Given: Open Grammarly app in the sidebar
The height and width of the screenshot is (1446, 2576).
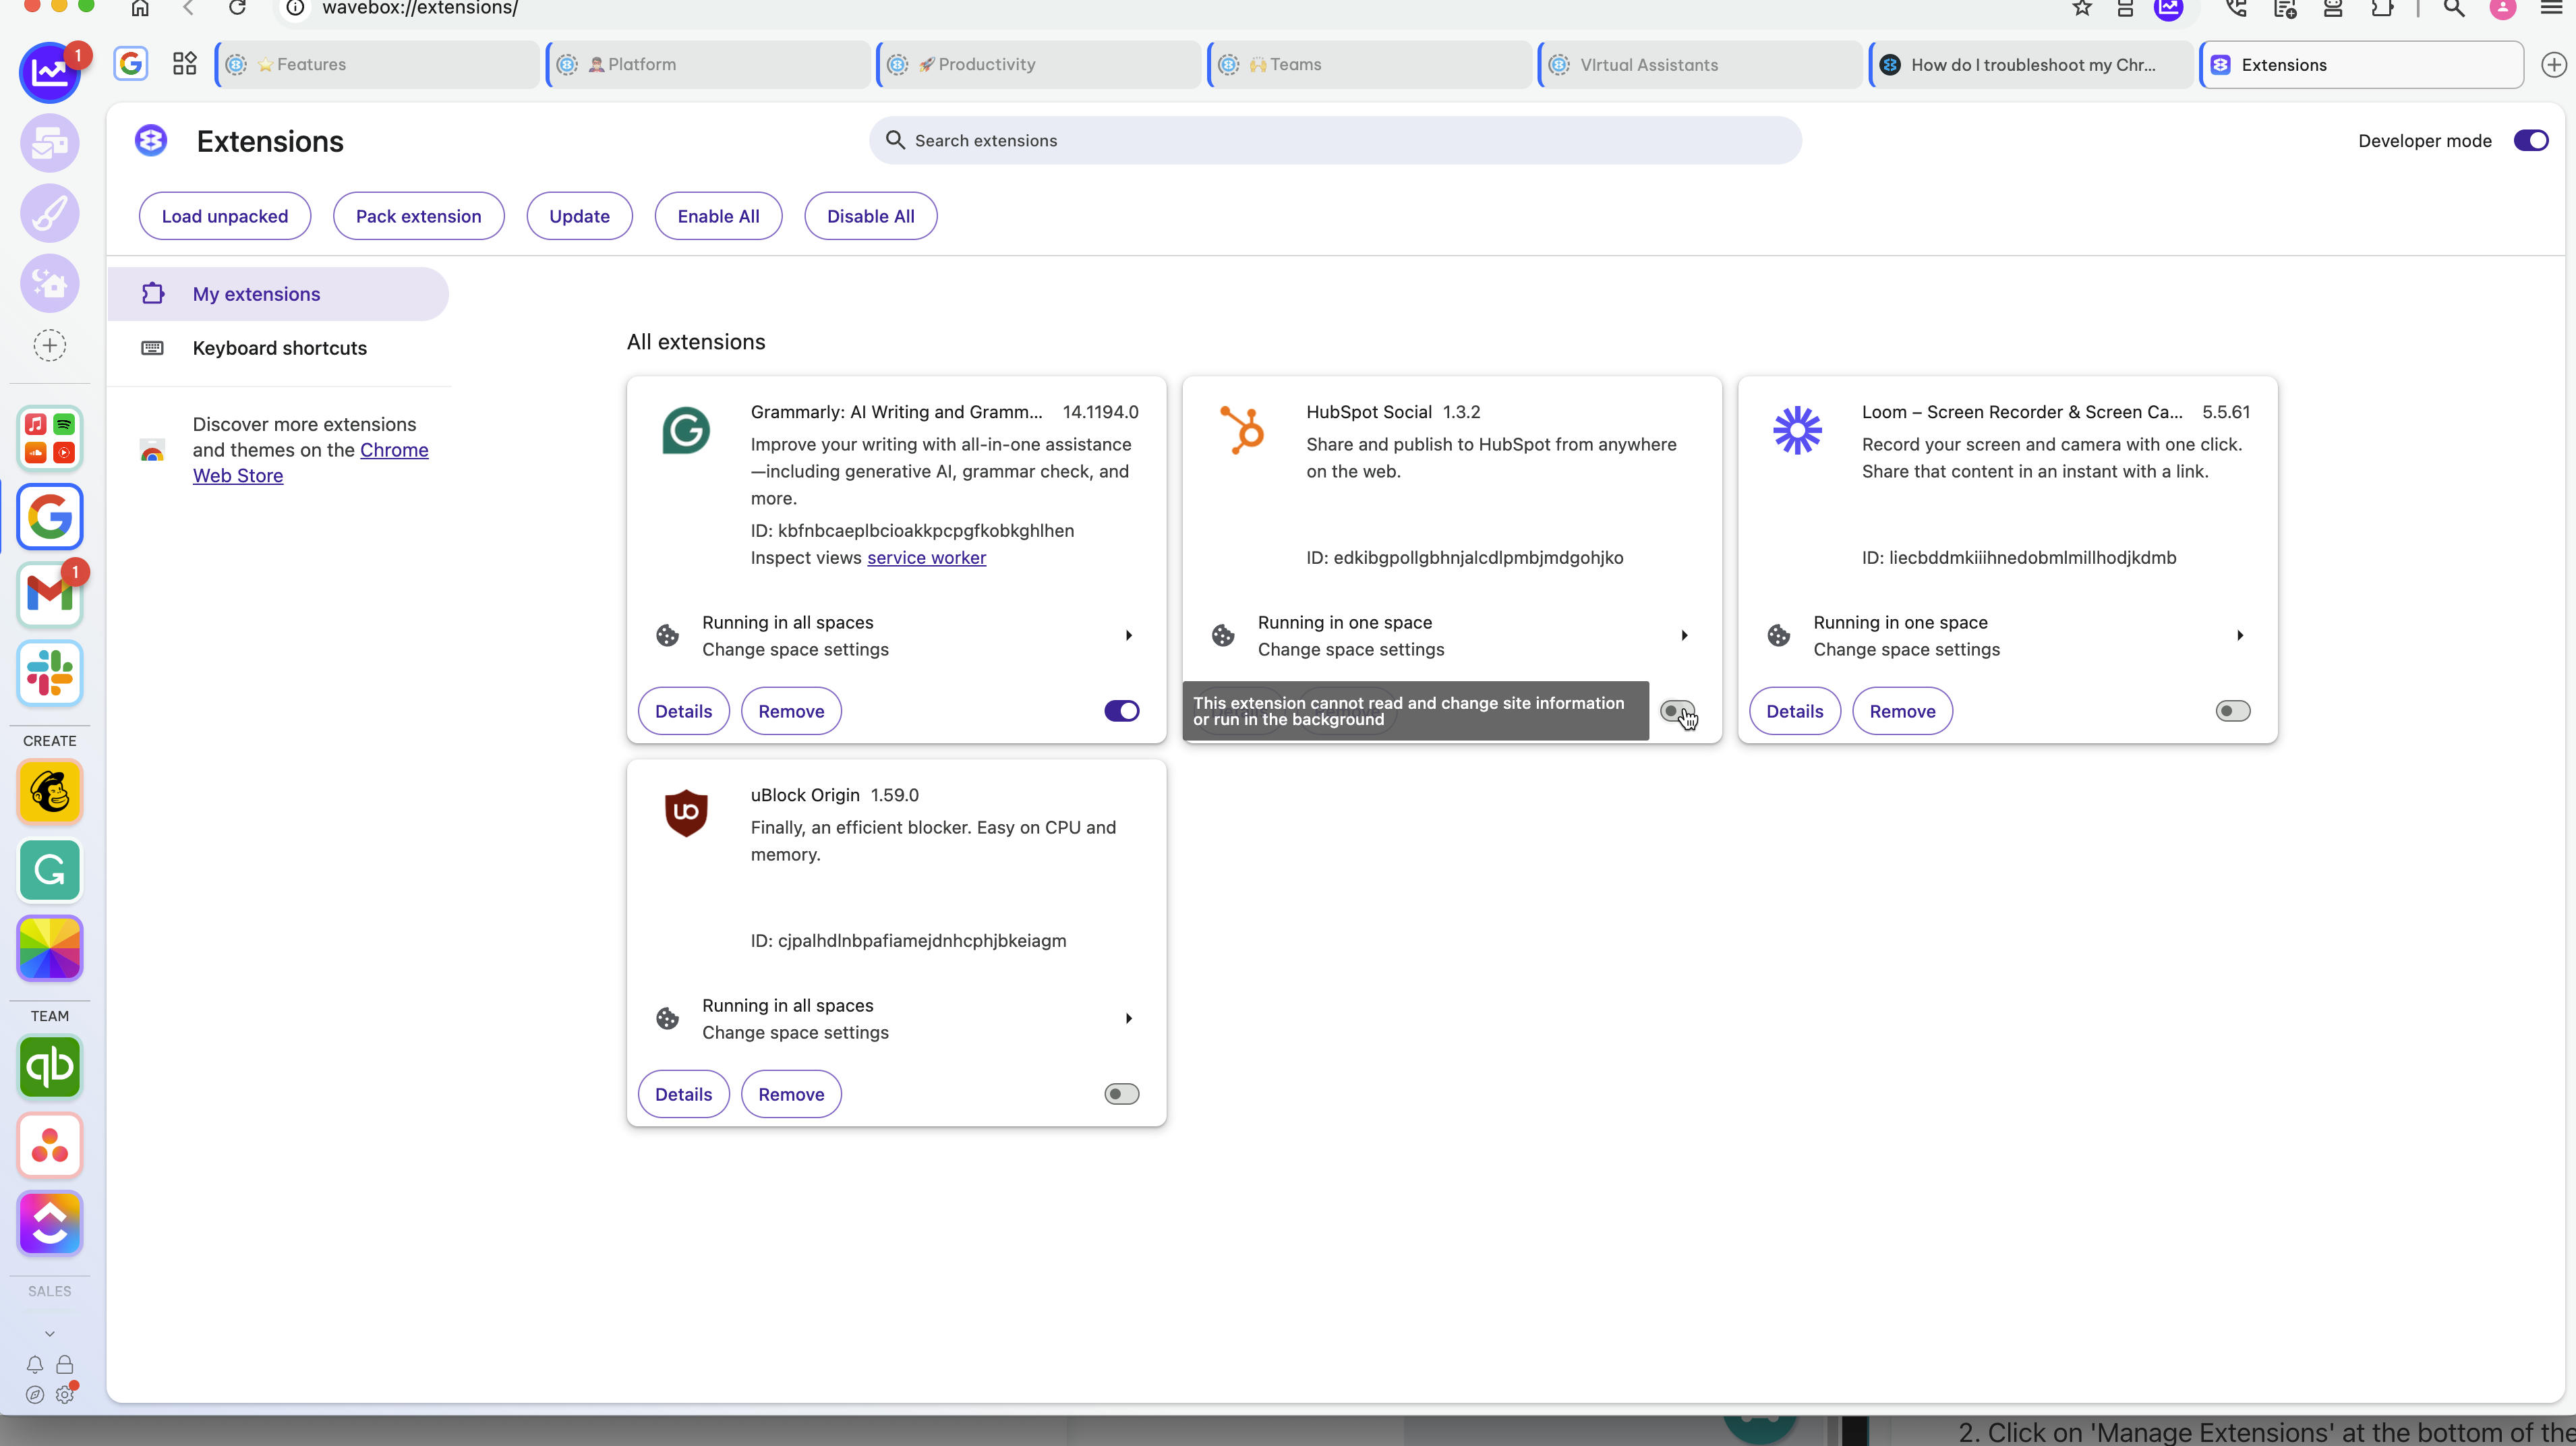Looking at the screenshot, I should [49, 870].
